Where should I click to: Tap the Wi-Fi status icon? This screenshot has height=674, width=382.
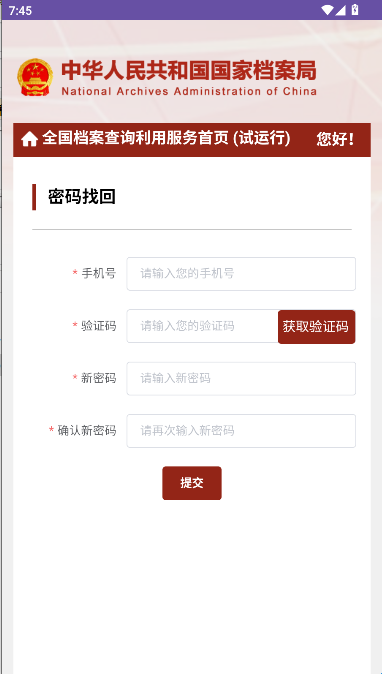(x=327, y=10)
